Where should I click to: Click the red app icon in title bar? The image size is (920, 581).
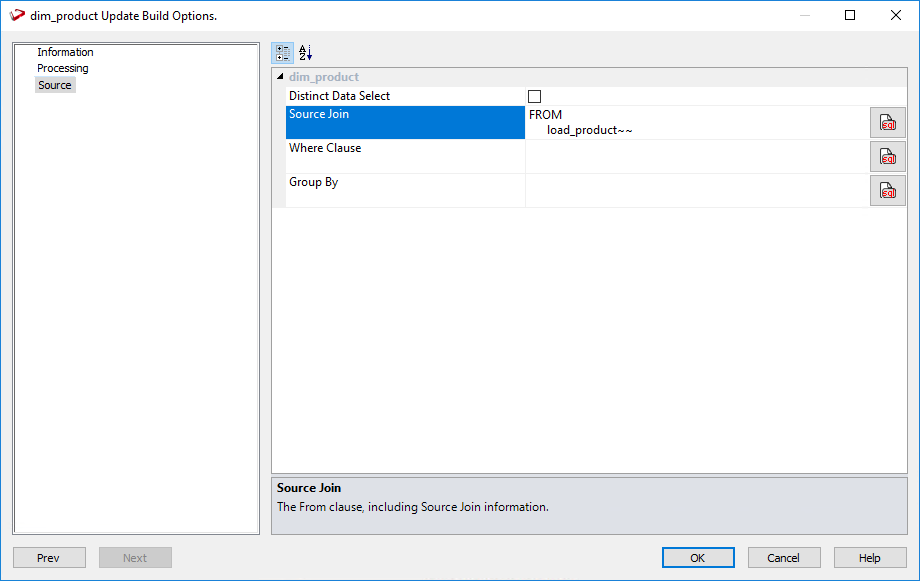[17, 16]
